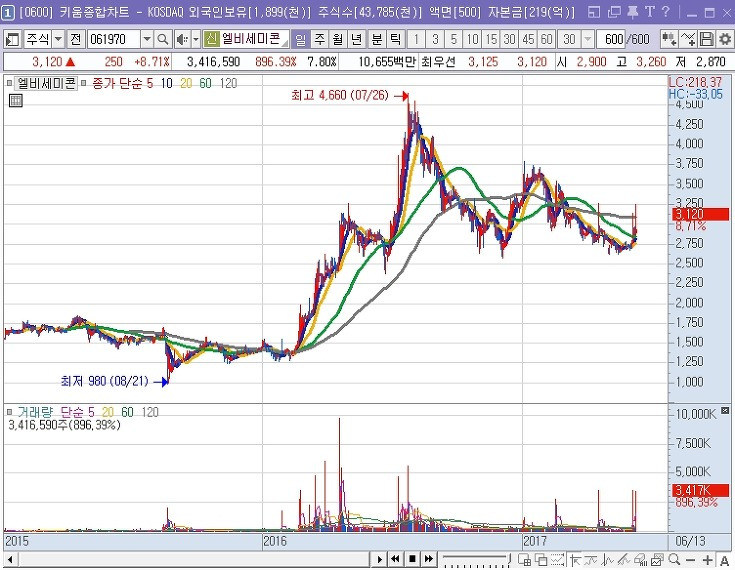This screenshot has width=735, height=570.
Task: Expand the stock code history dropdown
Action: coord(147,39)
